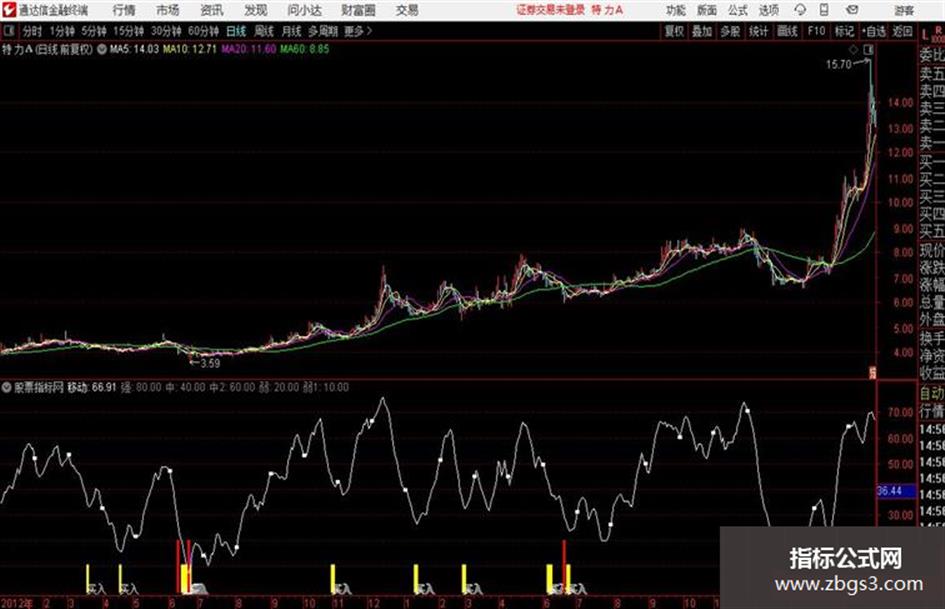Click the panel layout icon near 15.70

coord(868,49)
